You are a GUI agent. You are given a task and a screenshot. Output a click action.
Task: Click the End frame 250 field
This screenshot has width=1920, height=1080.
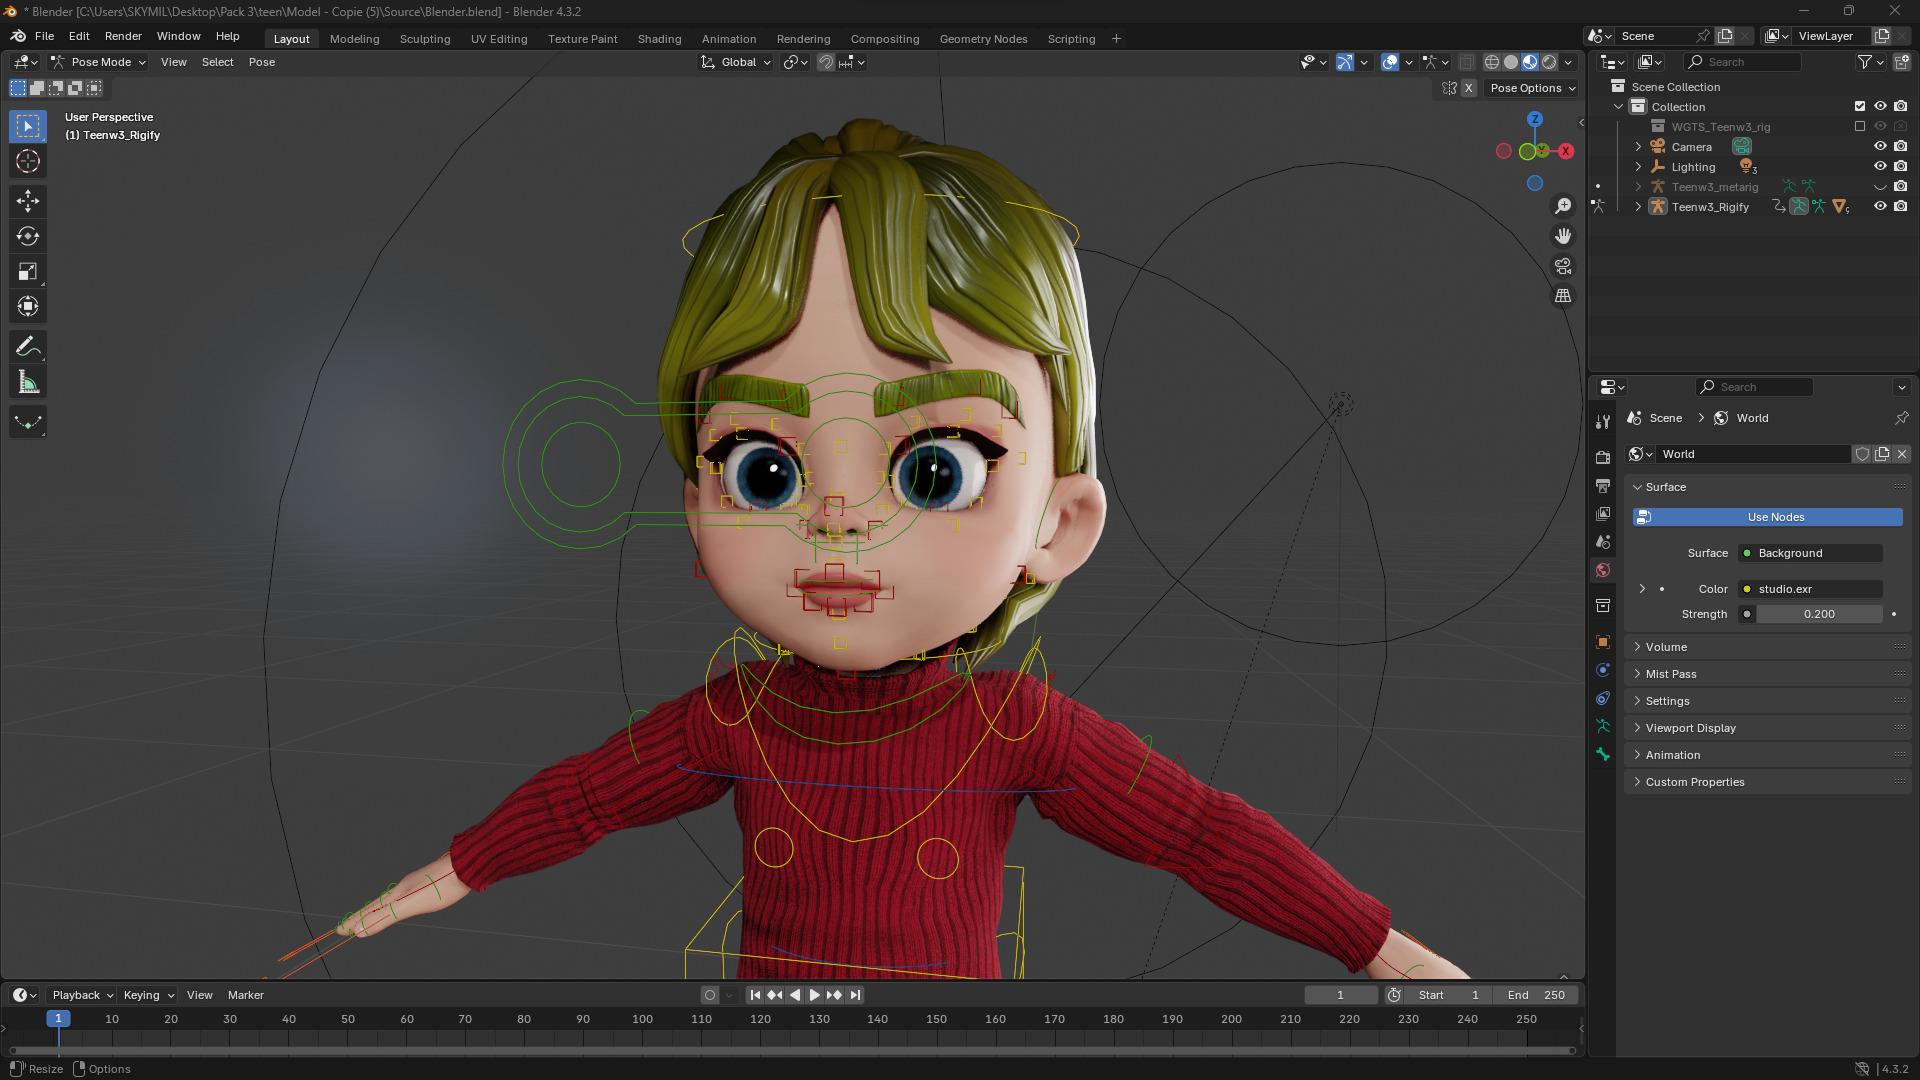(x=1536, y=995)
